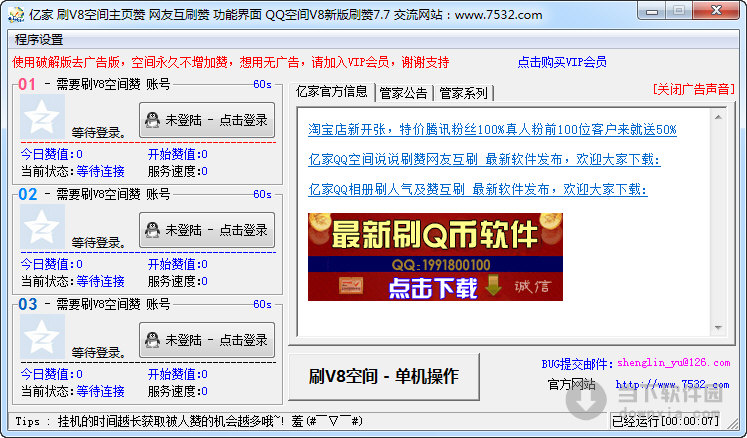Close the 亿家 window

pos(716,10)
